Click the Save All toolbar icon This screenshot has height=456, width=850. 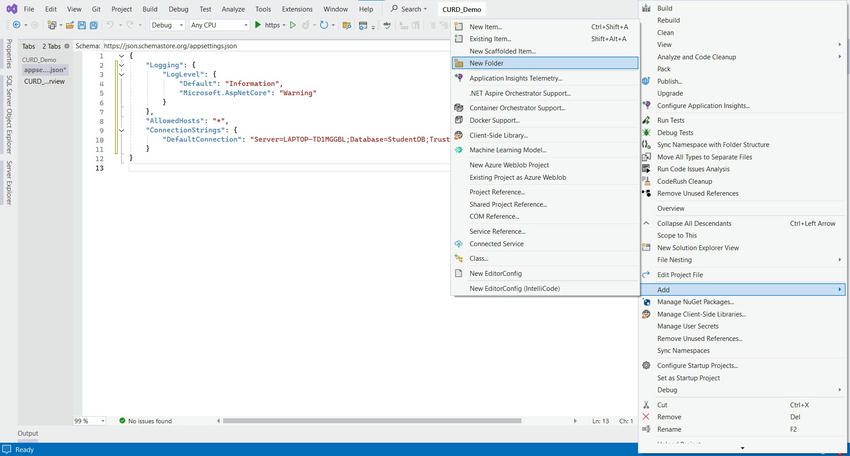[x=92, y=25]
